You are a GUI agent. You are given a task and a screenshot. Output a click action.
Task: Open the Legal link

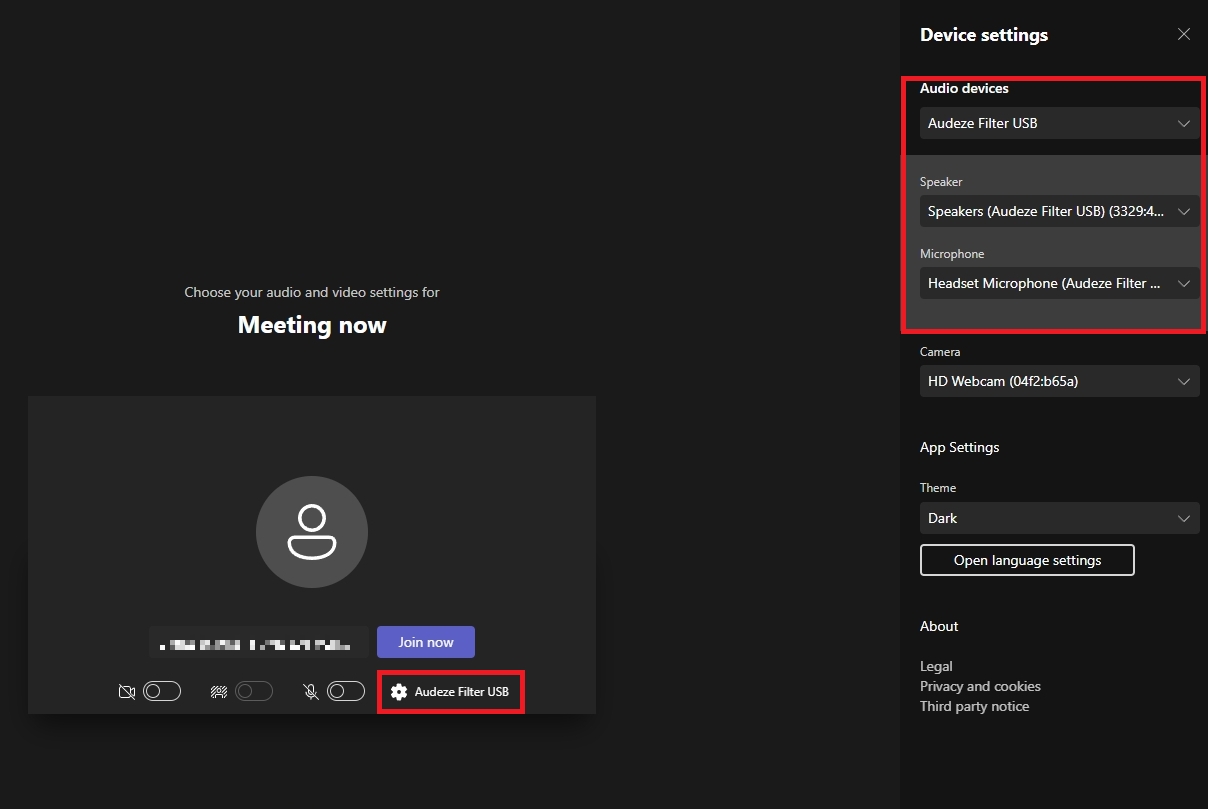coord(936,666)
